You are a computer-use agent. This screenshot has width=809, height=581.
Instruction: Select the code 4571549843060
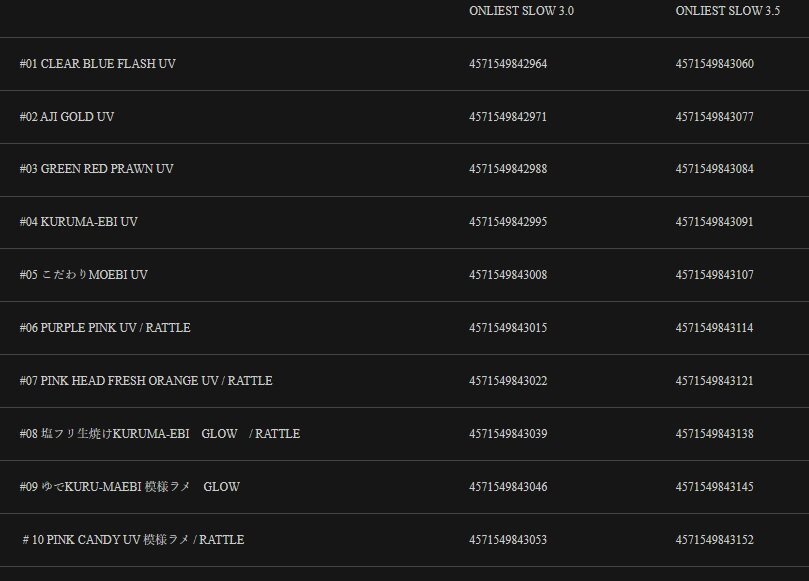tap(714, 64)
